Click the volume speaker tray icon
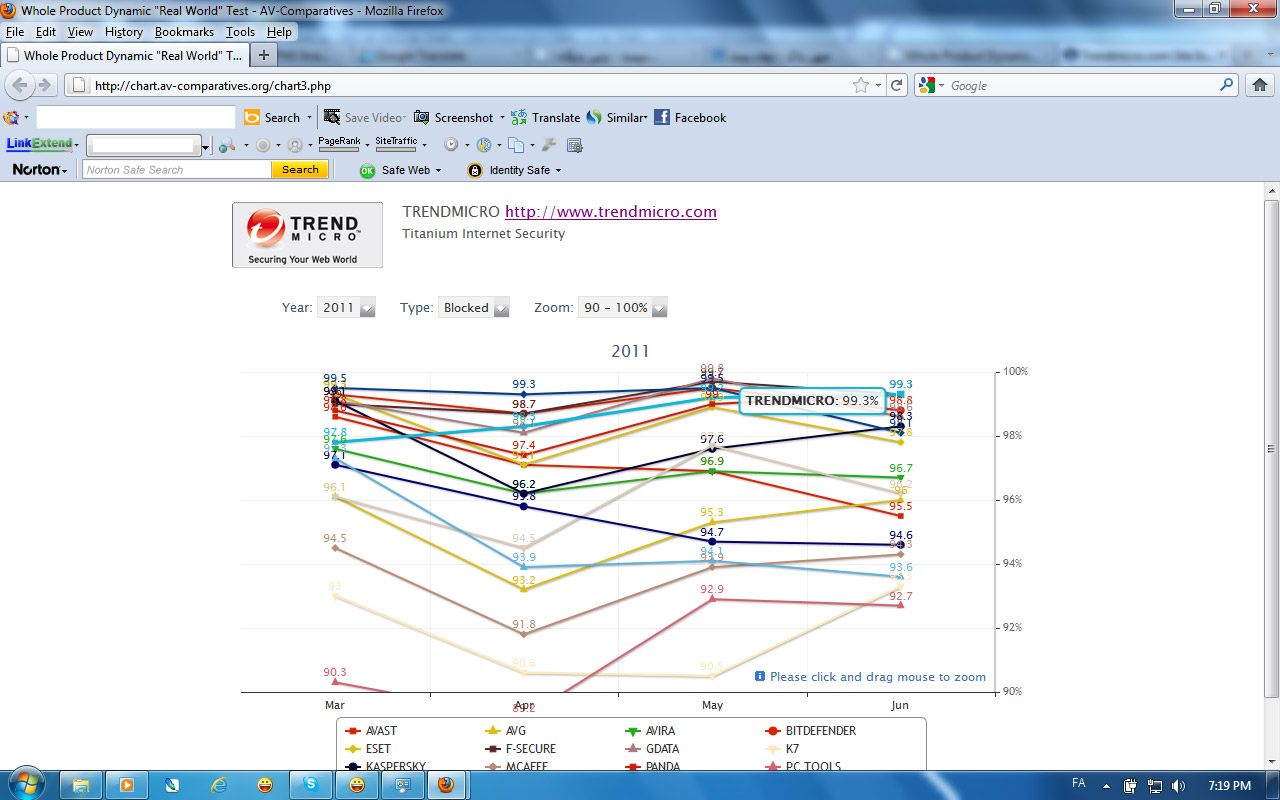Image resolution: width=1280 pixels, height=800 pixels. [1178, 786]
